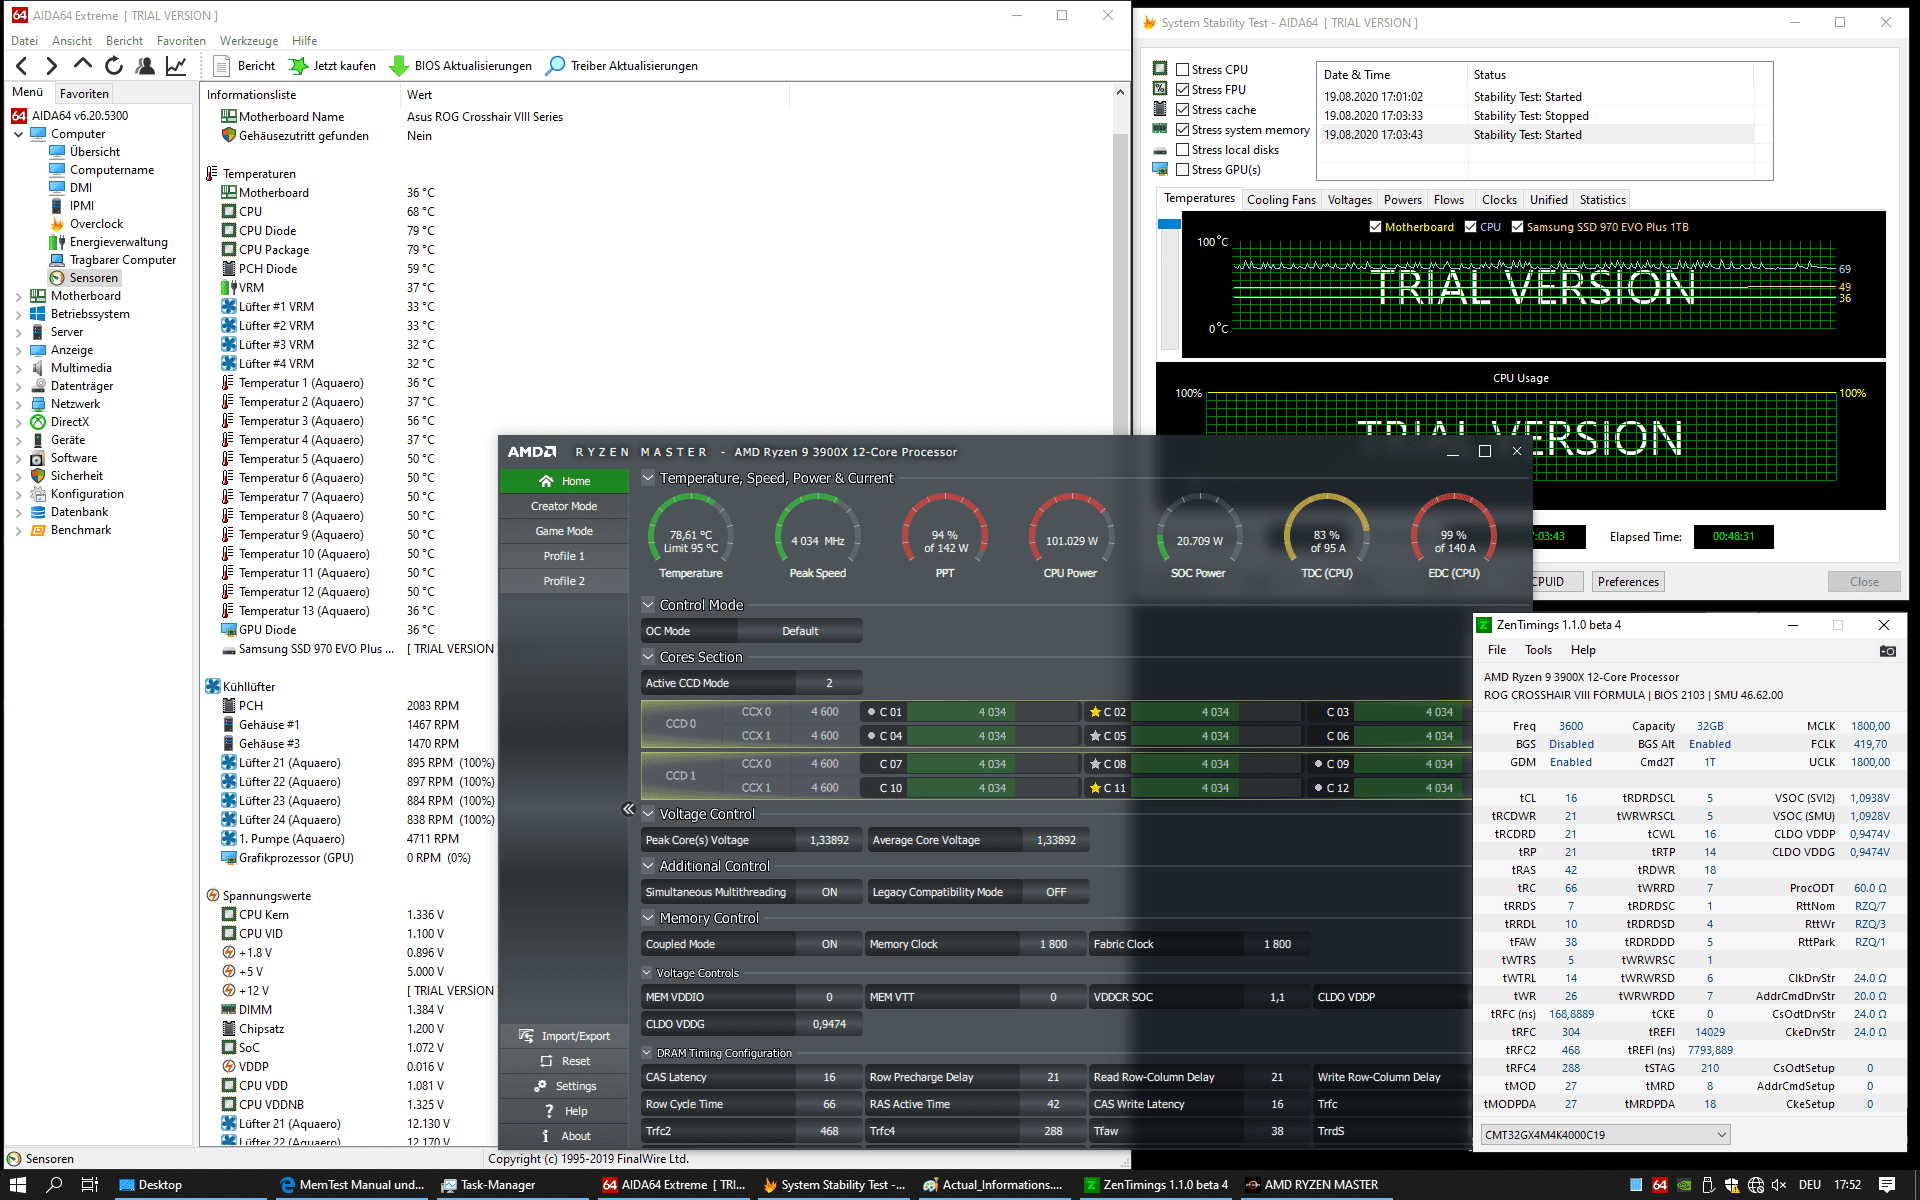The image size is (1920, 1200).
Task: Click the PPT gauge in Ryzen Master
Action: click(945, 535)
